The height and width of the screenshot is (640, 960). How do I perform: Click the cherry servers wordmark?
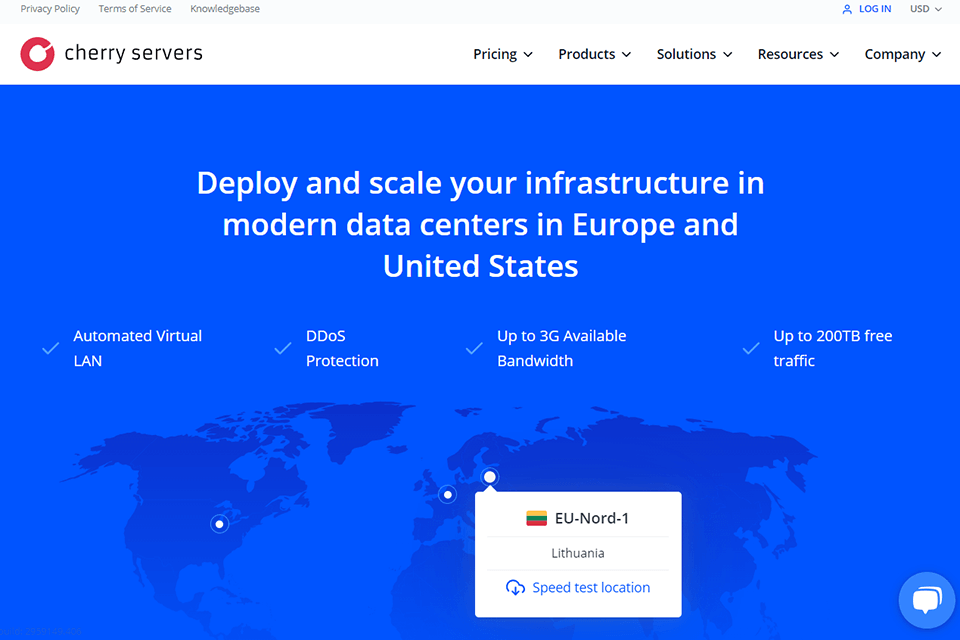(133, 53)
